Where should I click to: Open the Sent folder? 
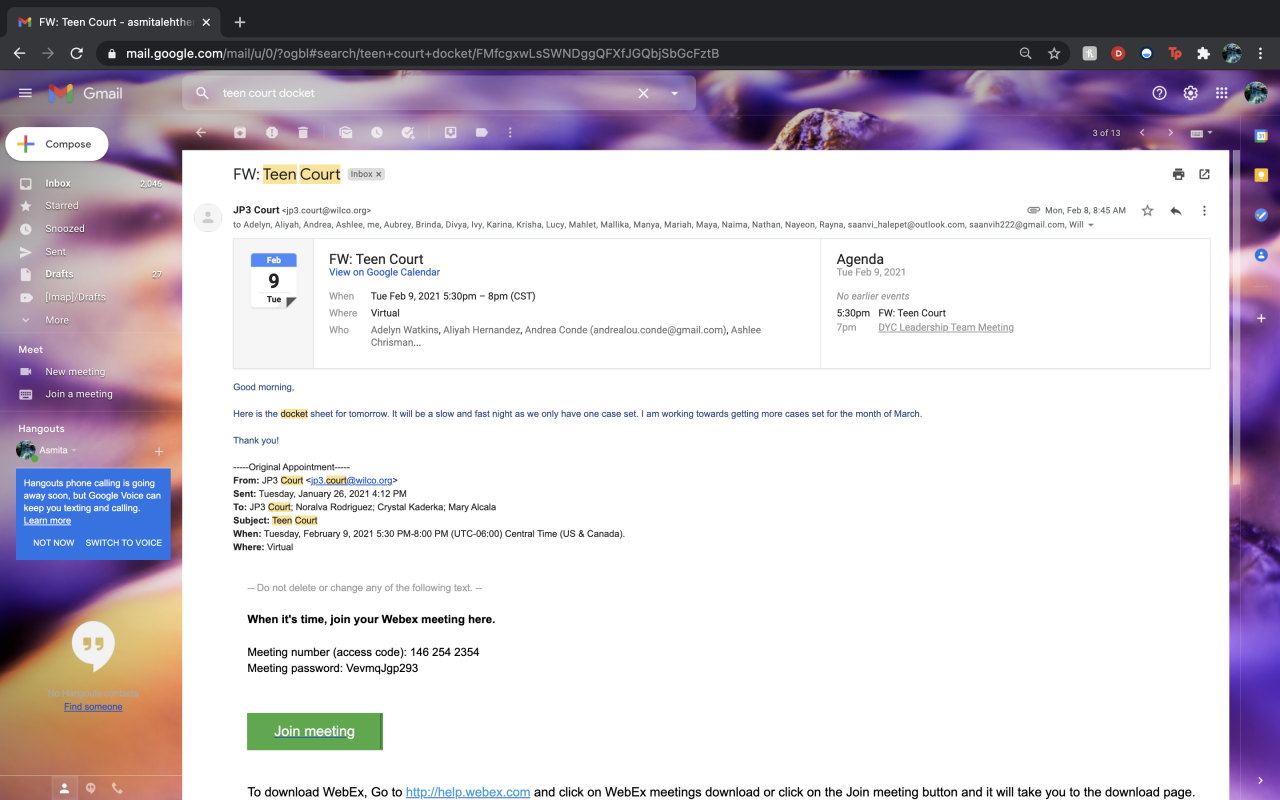[x=56, y=252]
